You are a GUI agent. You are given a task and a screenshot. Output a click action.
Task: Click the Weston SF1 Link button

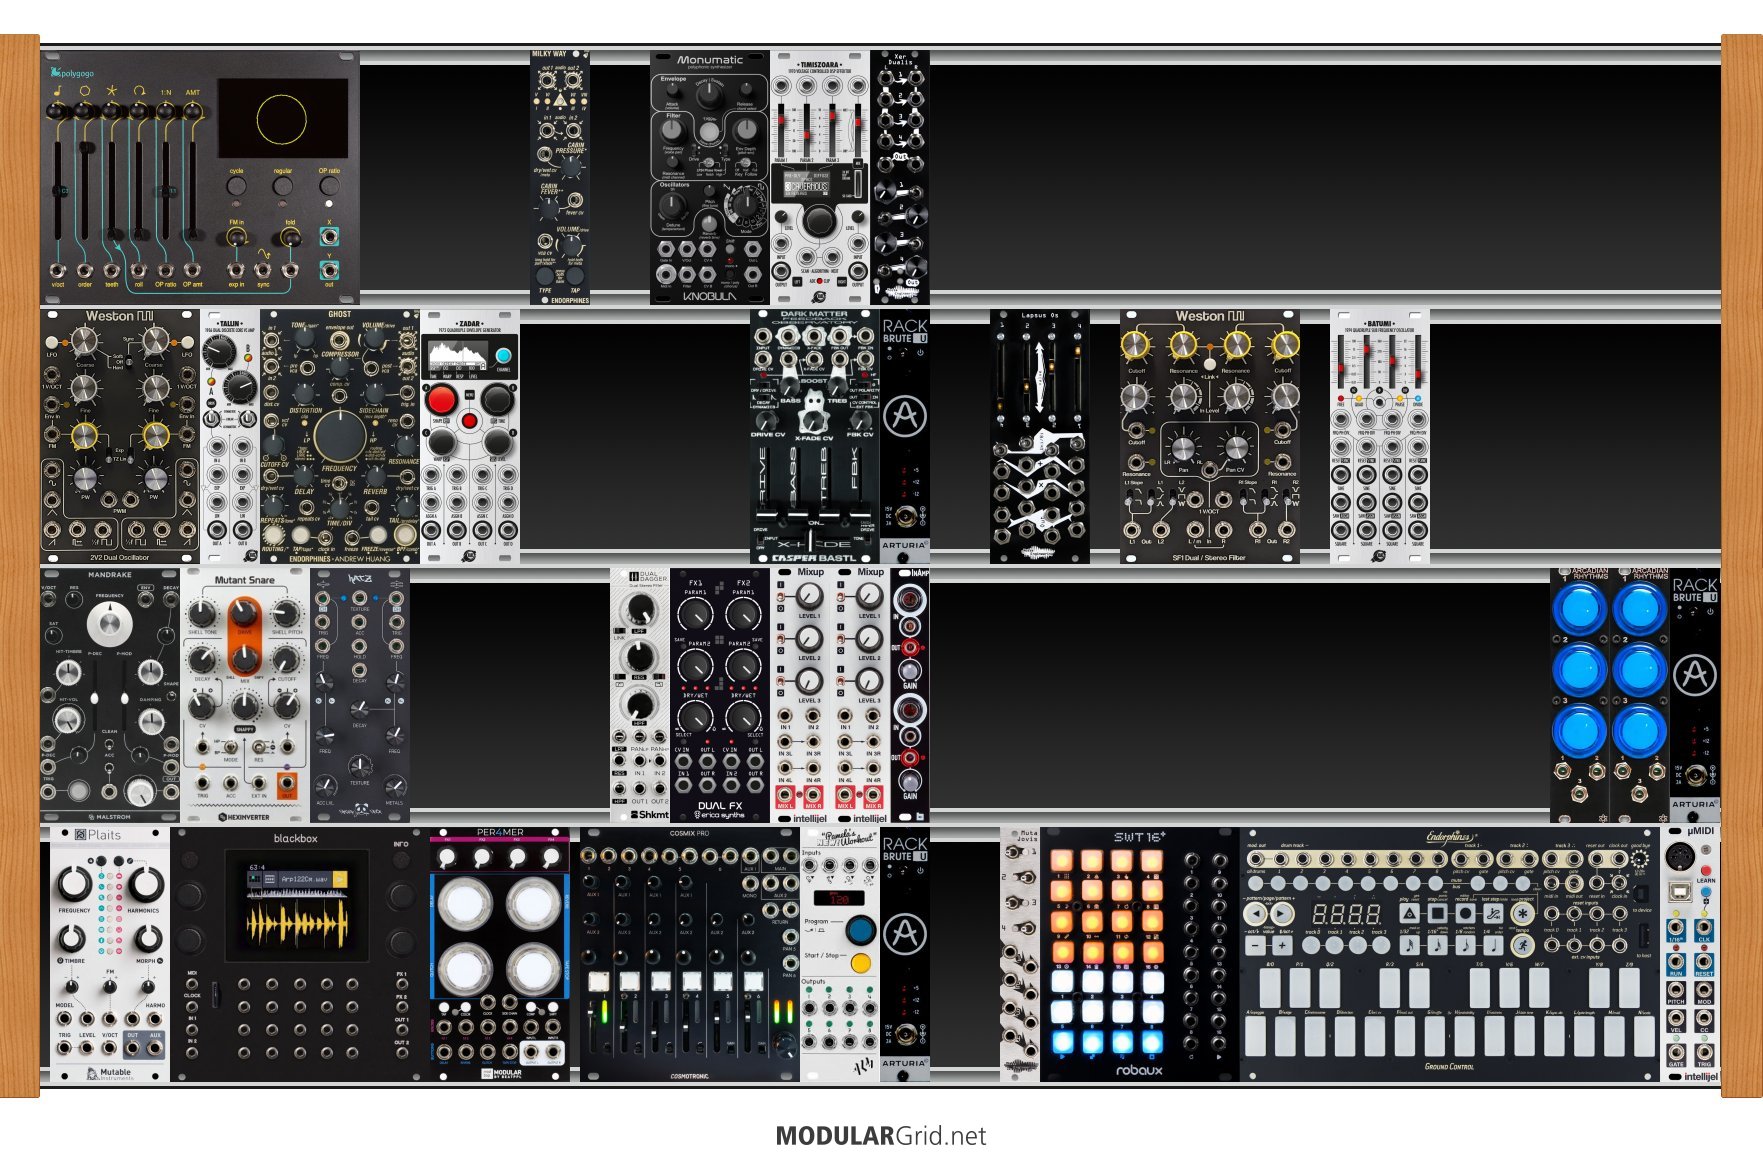click(x=1209, y=364)
